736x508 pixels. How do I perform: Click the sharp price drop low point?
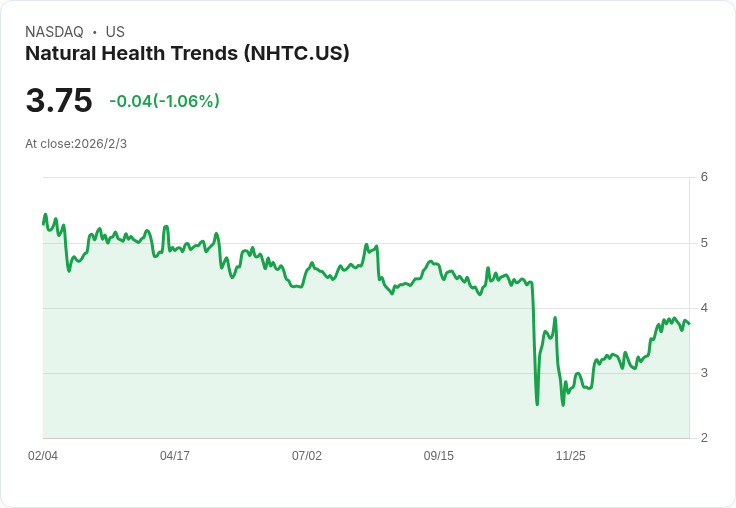click(537, 404)
